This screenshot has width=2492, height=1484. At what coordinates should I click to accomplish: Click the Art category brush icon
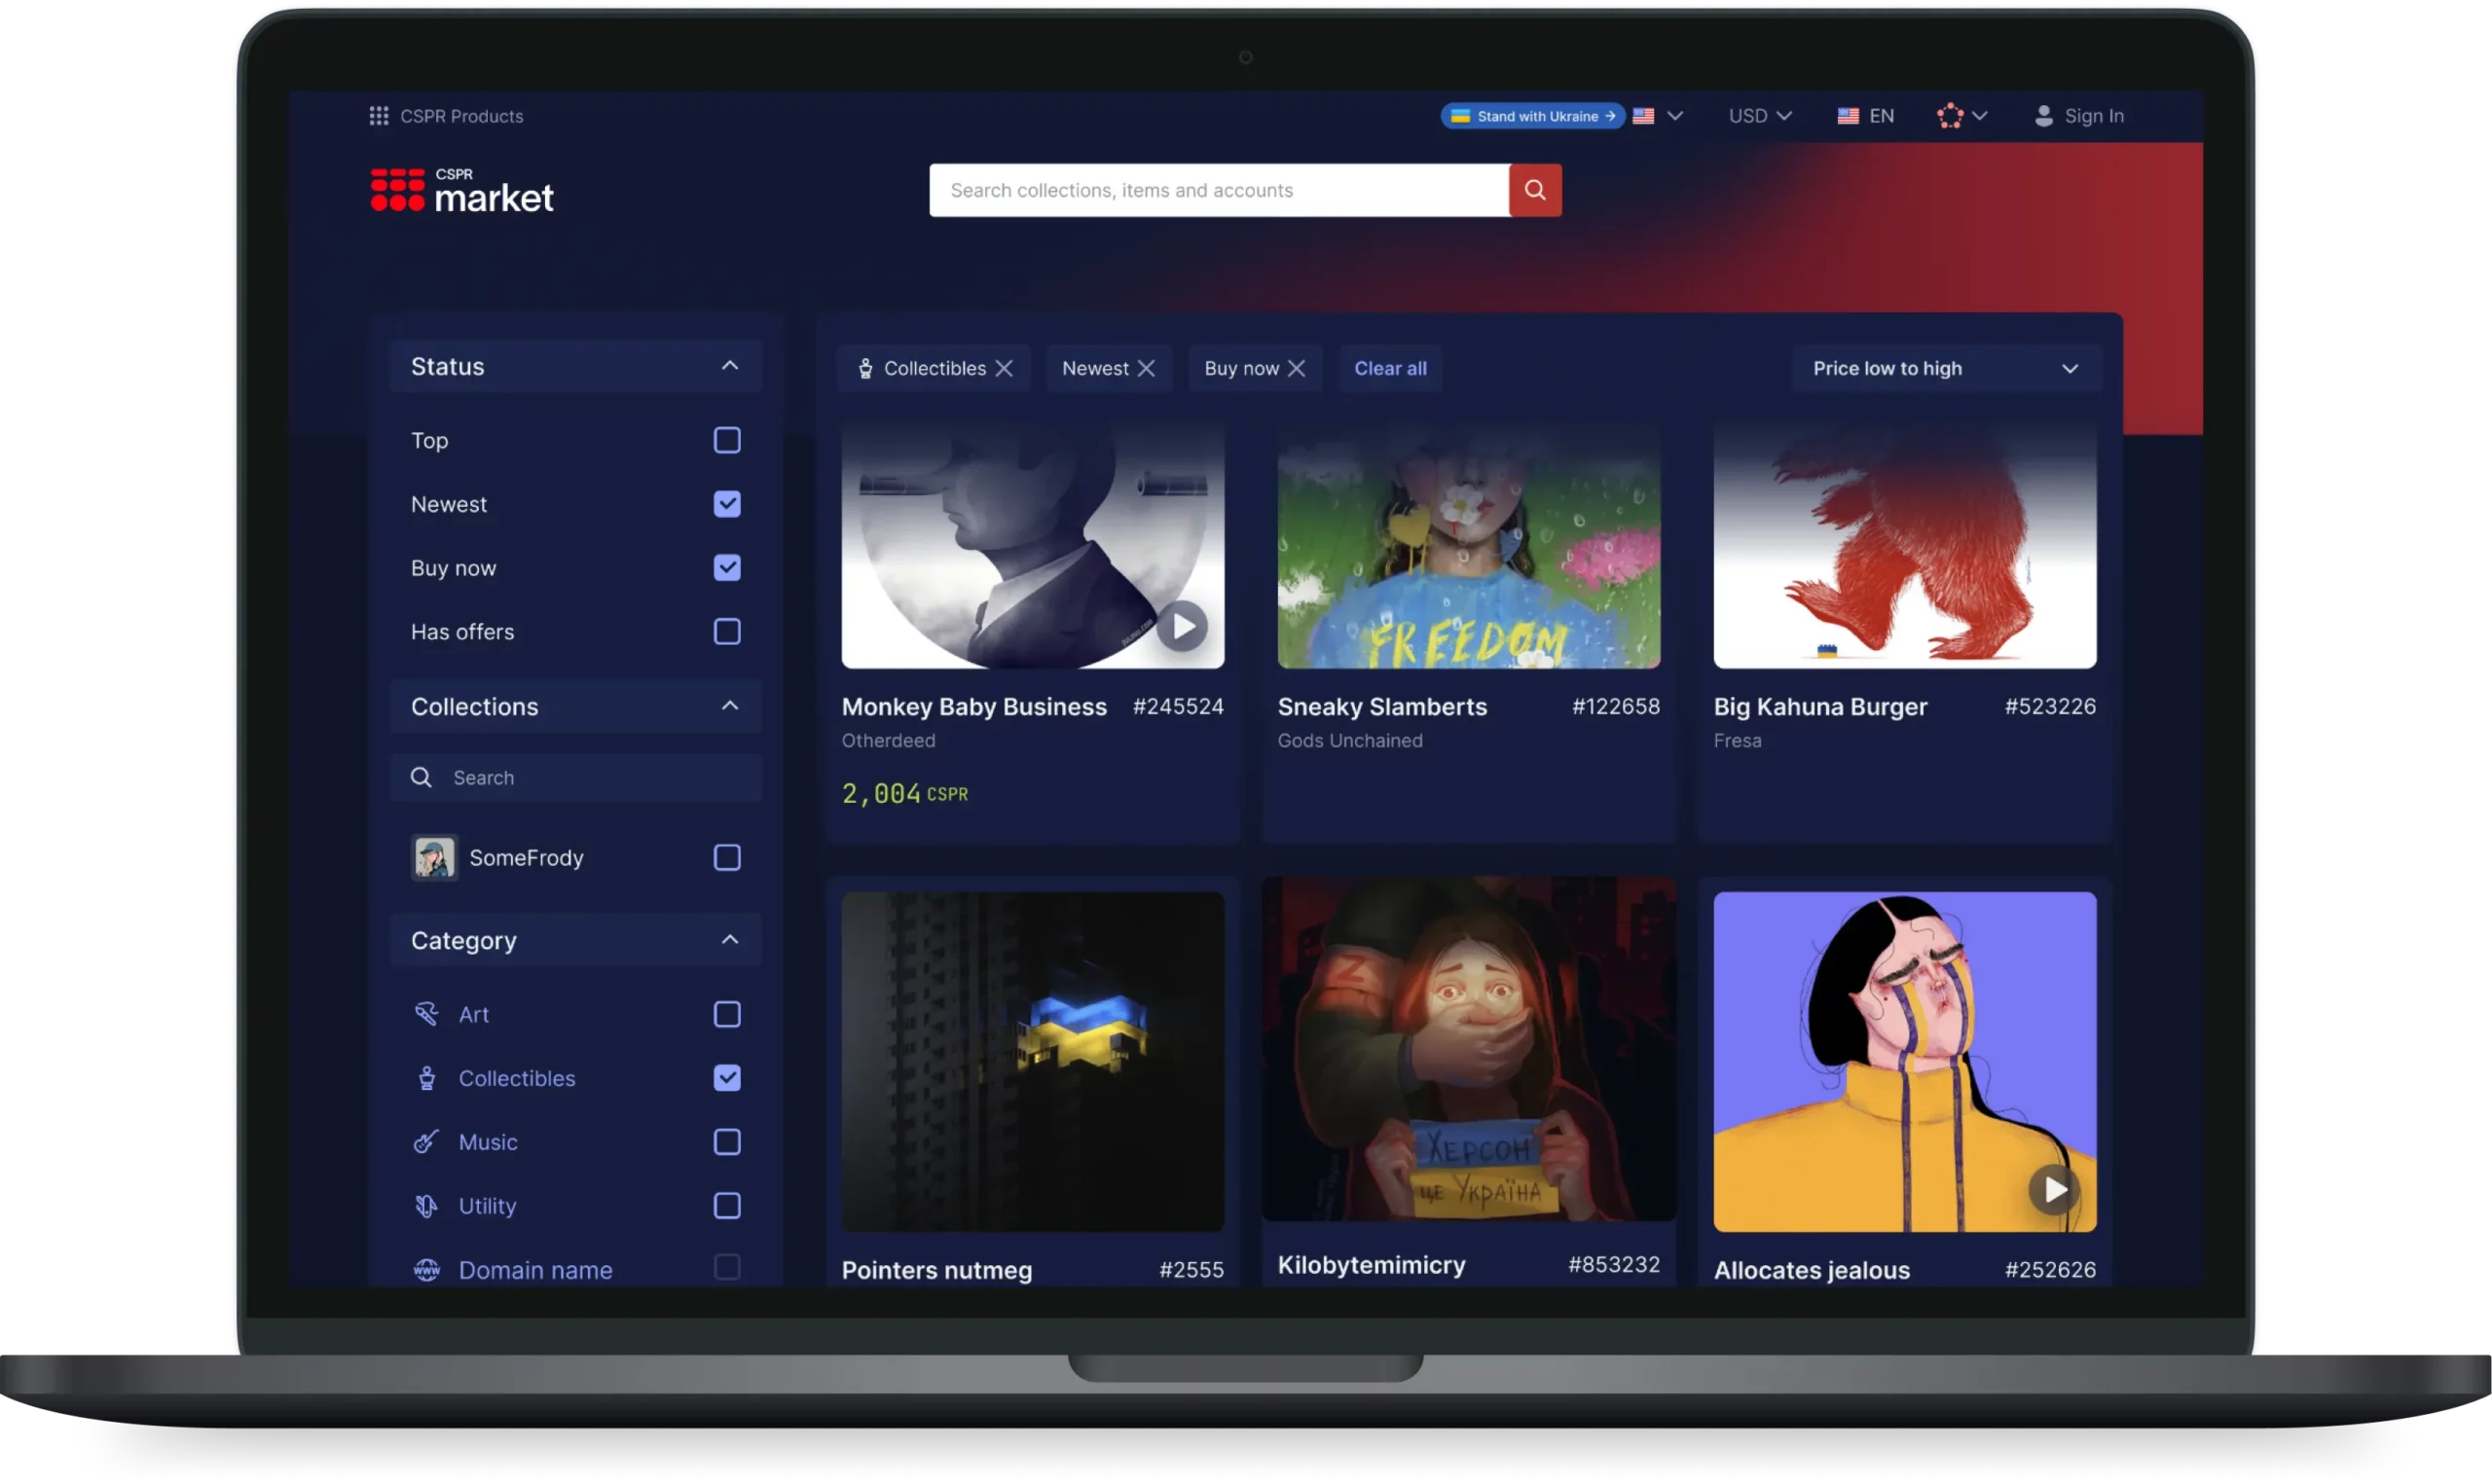coord(426,1015)
